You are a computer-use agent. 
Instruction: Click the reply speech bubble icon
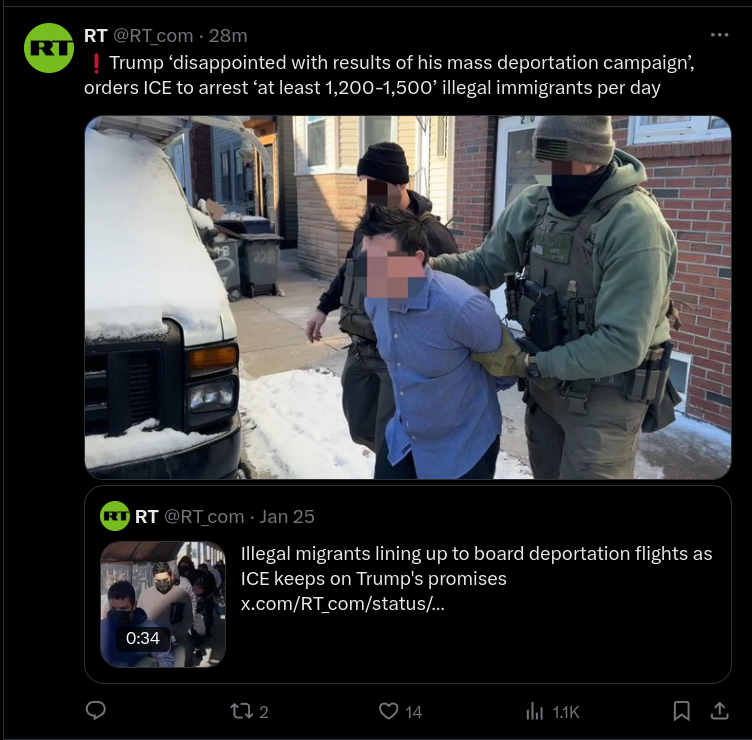point(95,710)
